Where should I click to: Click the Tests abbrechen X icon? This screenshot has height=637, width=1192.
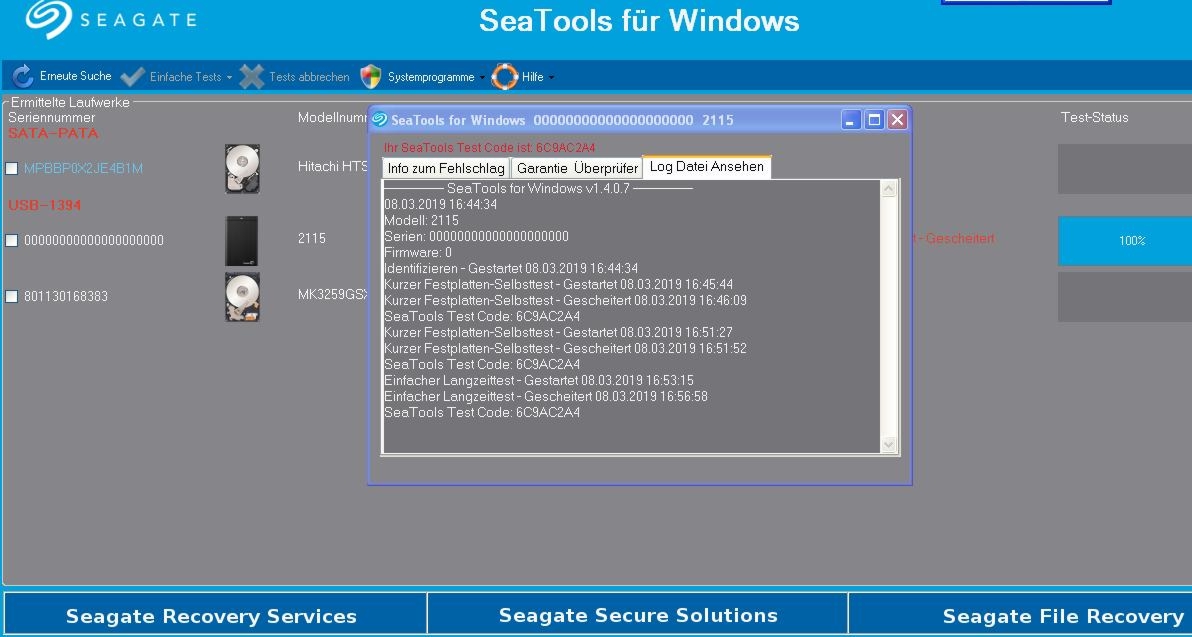(252, 76)
